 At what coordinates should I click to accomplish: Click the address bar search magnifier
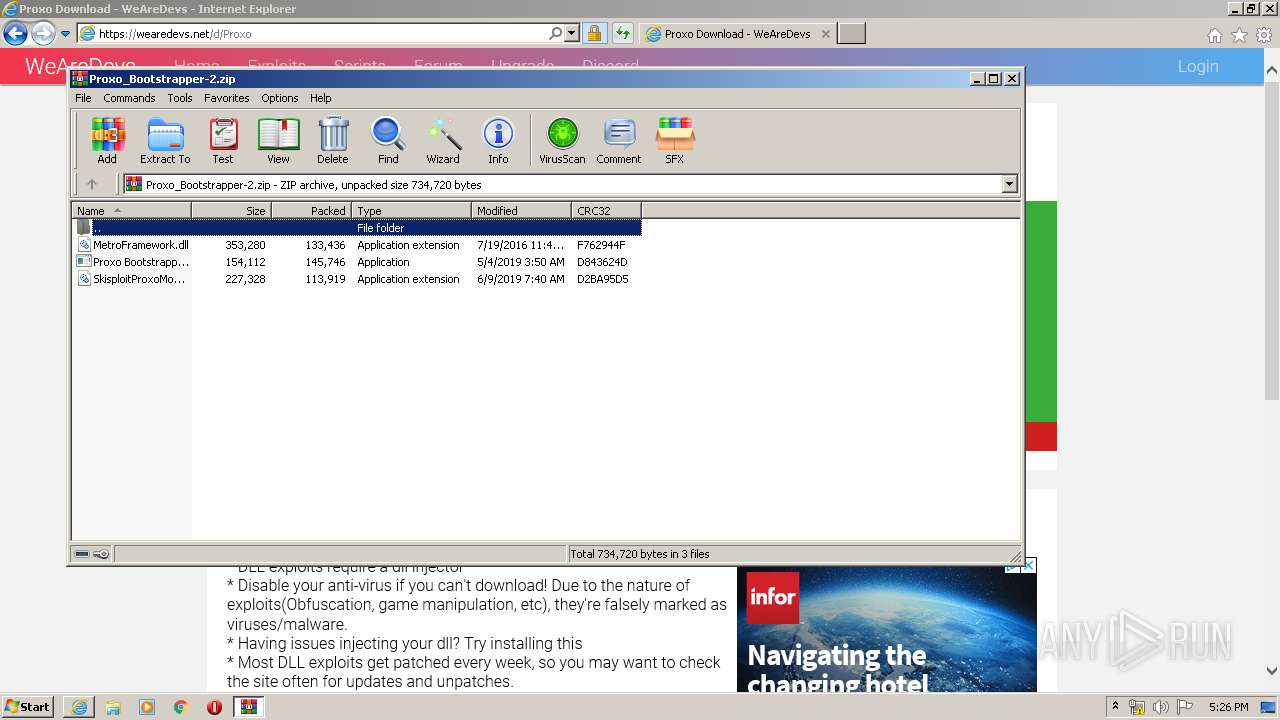[x=556, y=33]
